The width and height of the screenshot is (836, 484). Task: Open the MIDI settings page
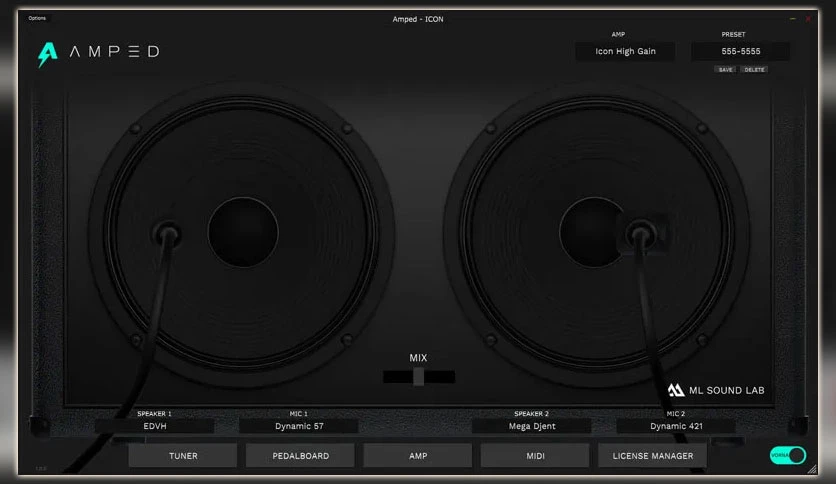[535, 456]
